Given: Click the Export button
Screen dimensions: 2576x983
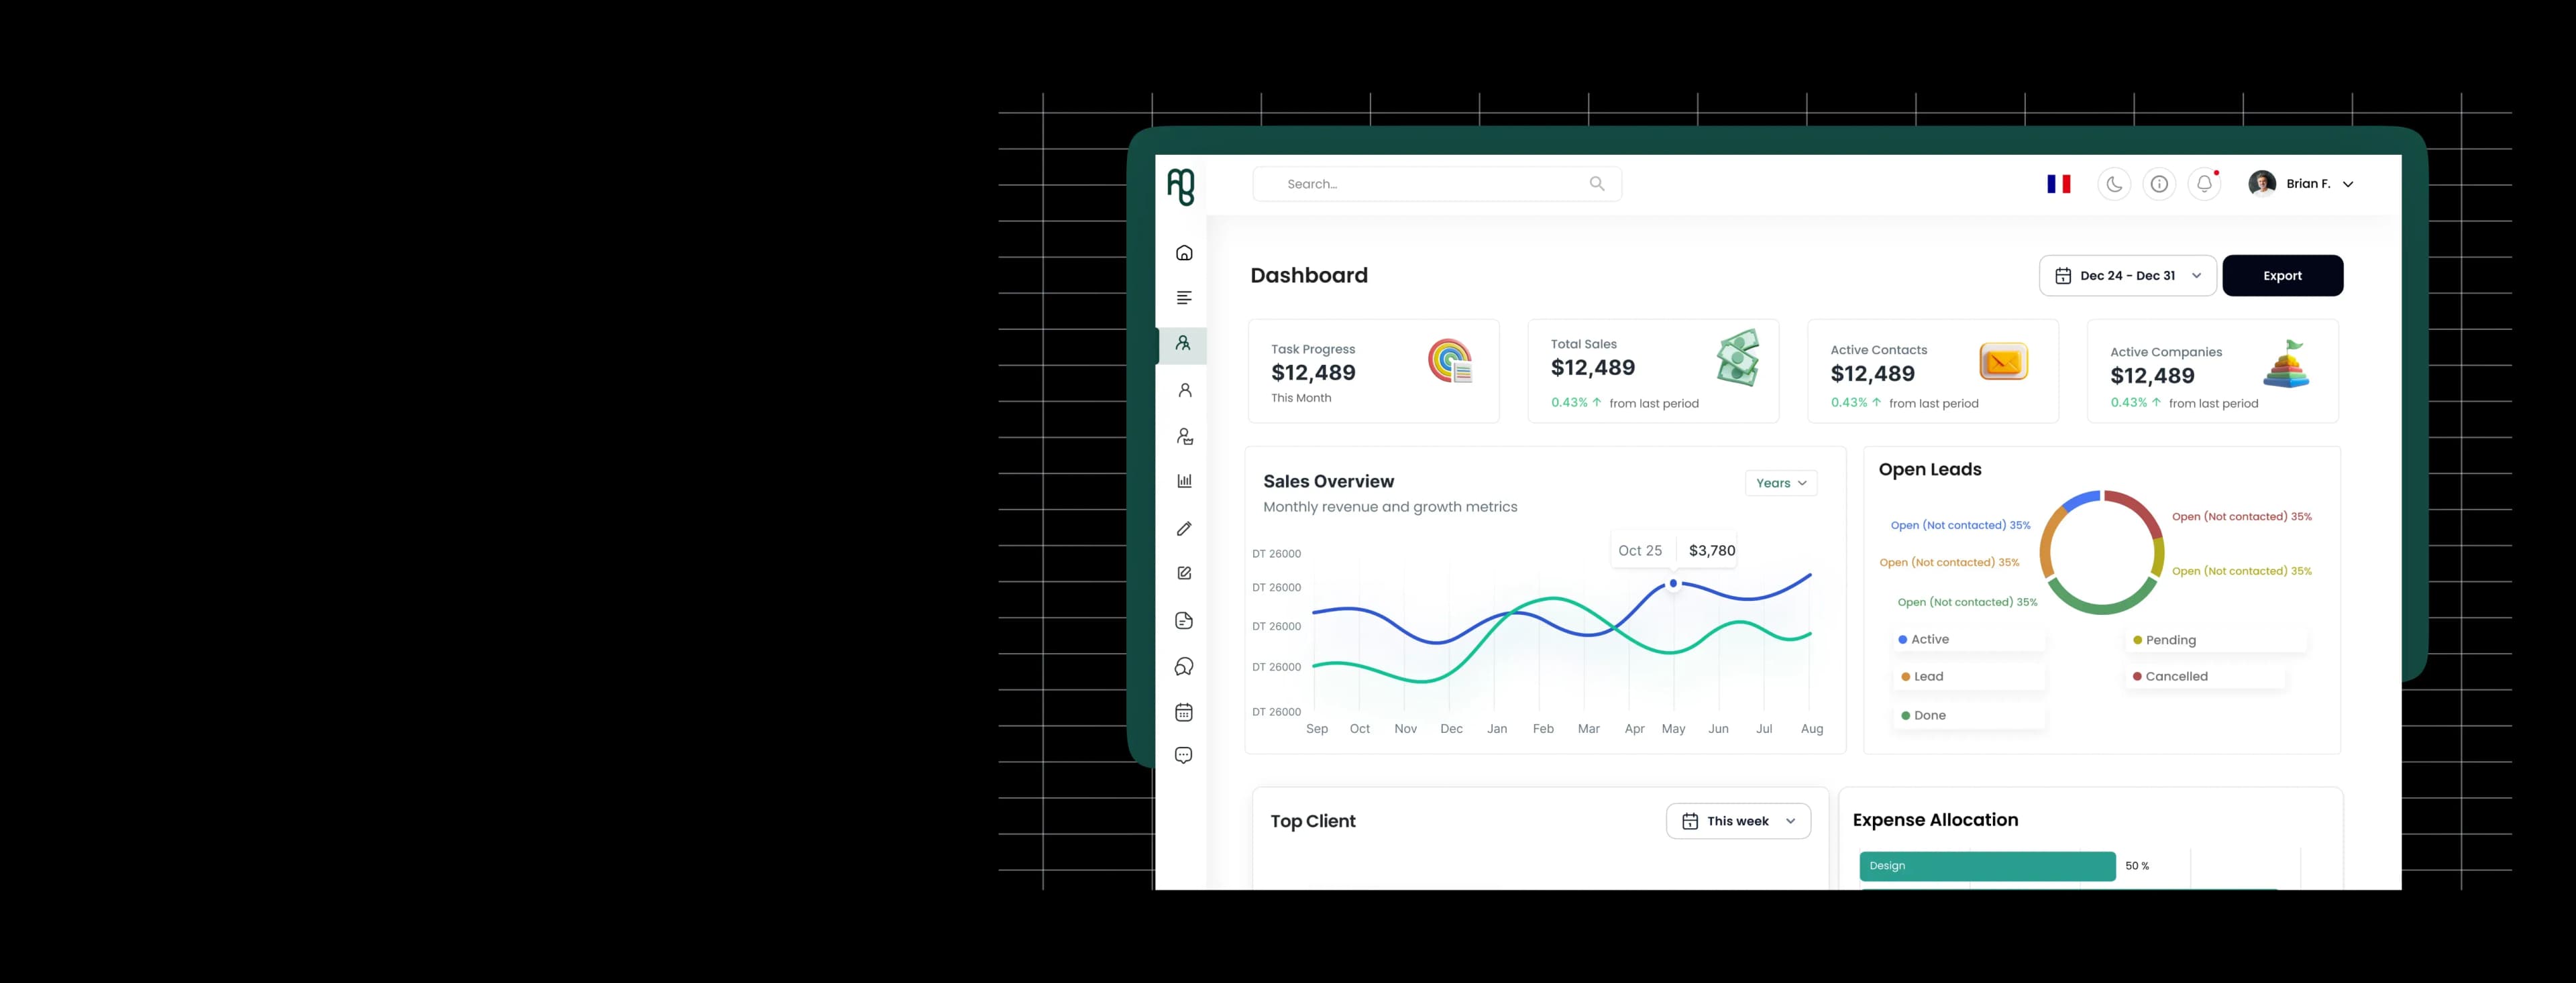Looking at the screenshot, I should [x=2282, y=276].
